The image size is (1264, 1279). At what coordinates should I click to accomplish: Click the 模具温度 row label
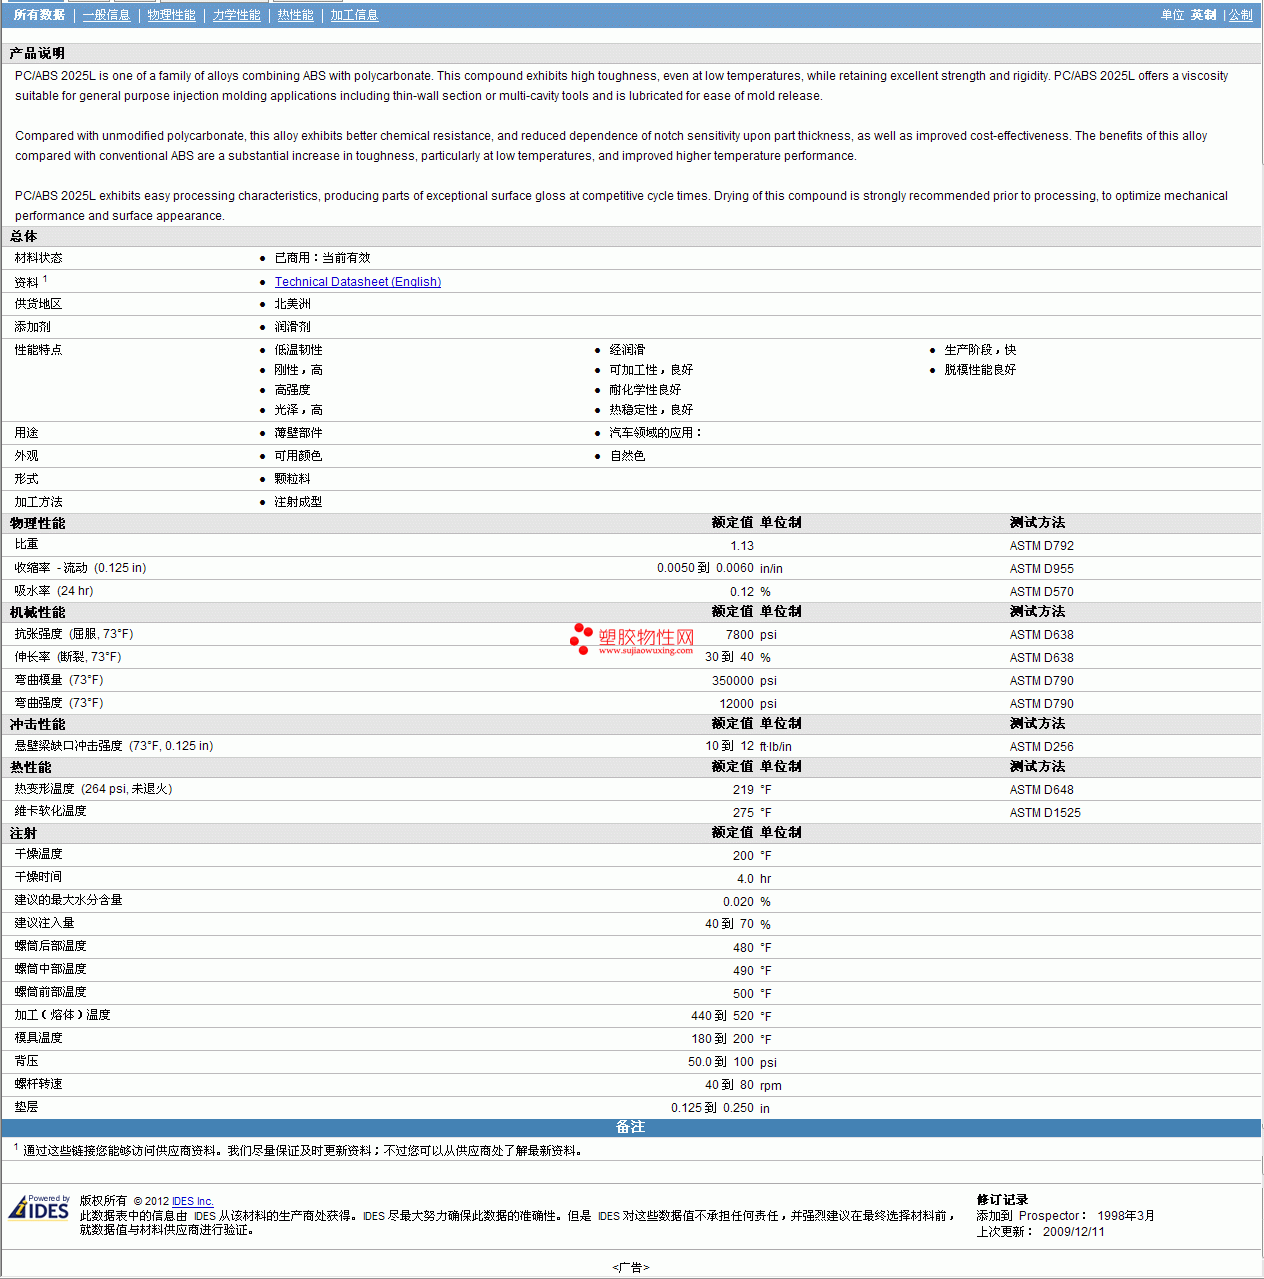click(38, 1038)
